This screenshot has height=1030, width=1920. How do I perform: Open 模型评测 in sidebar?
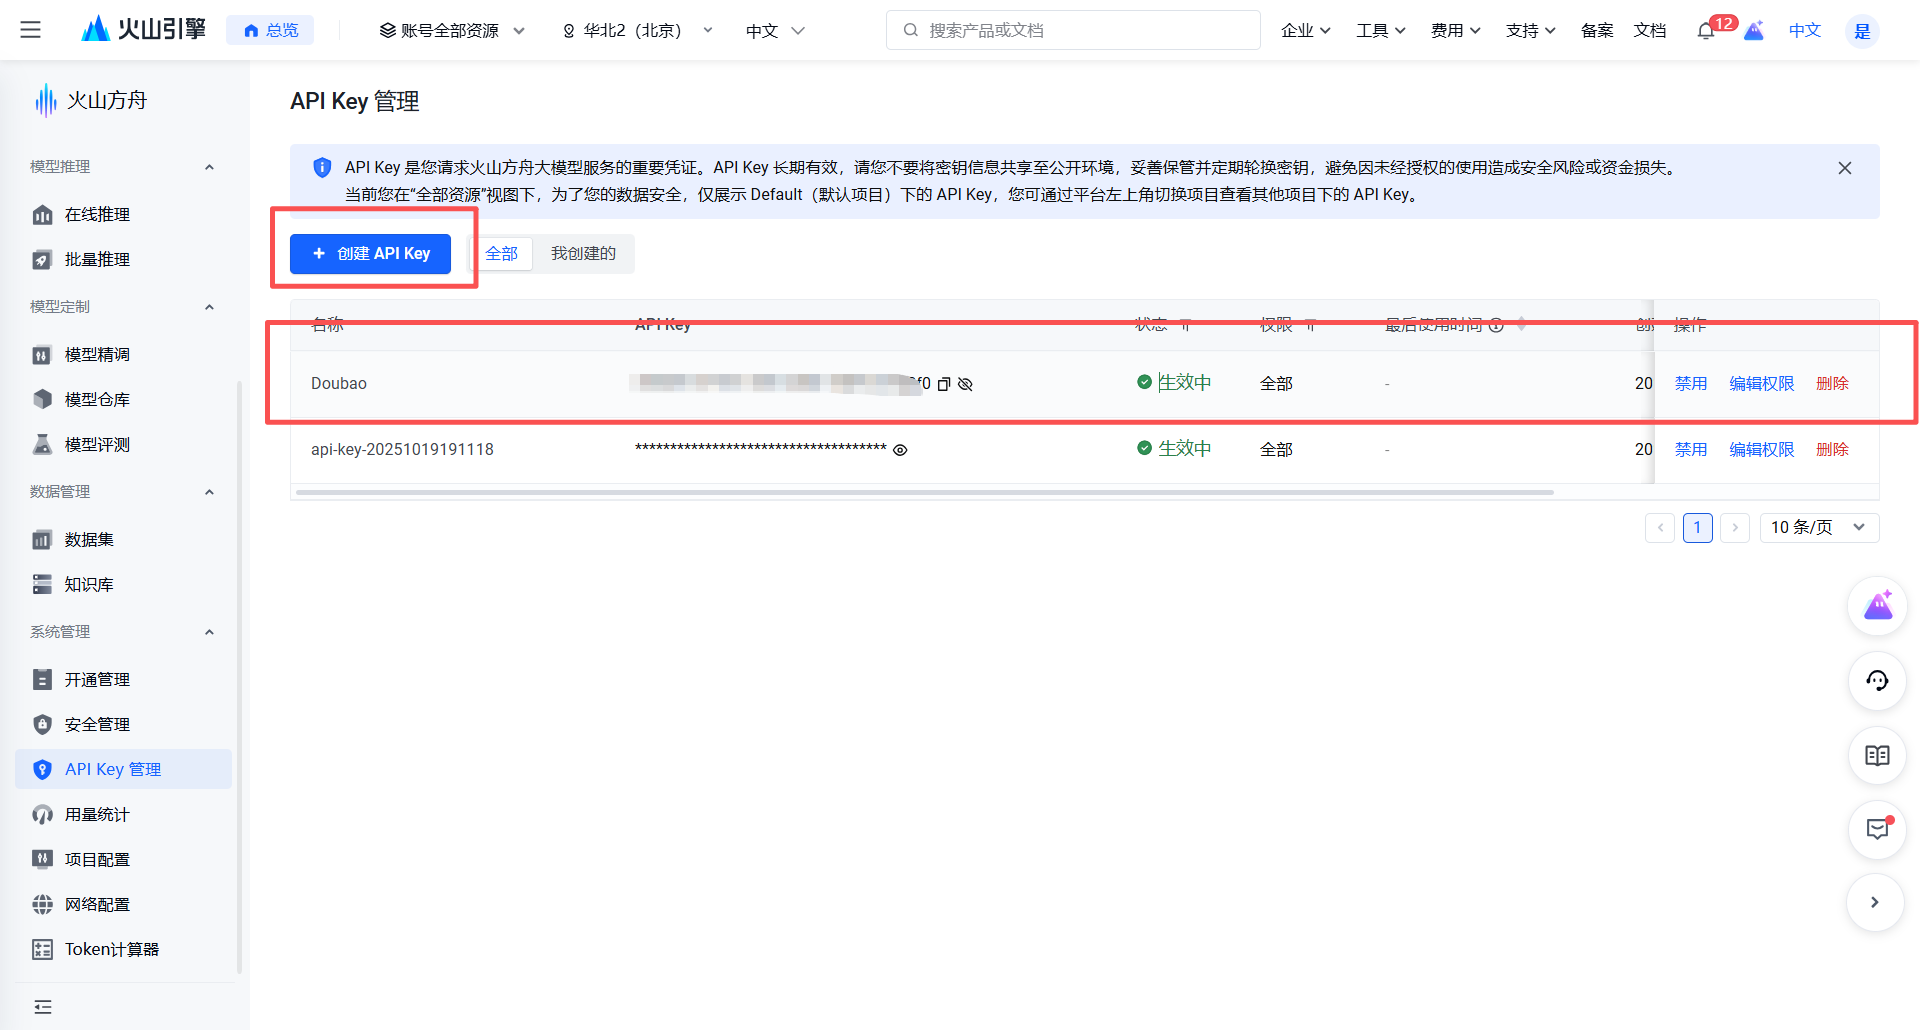(x=124, y=445)
